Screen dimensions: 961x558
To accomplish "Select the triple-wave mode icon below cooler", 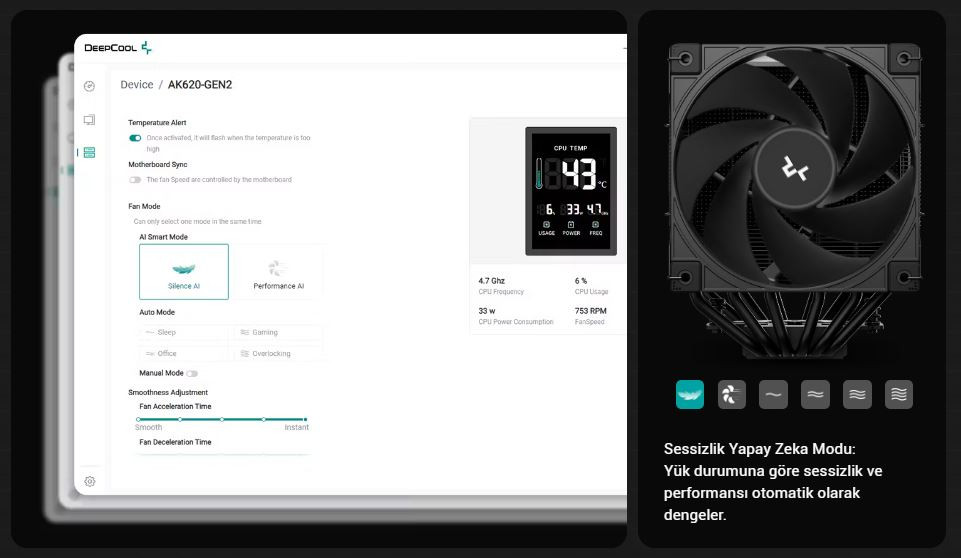I will [857, 394].
